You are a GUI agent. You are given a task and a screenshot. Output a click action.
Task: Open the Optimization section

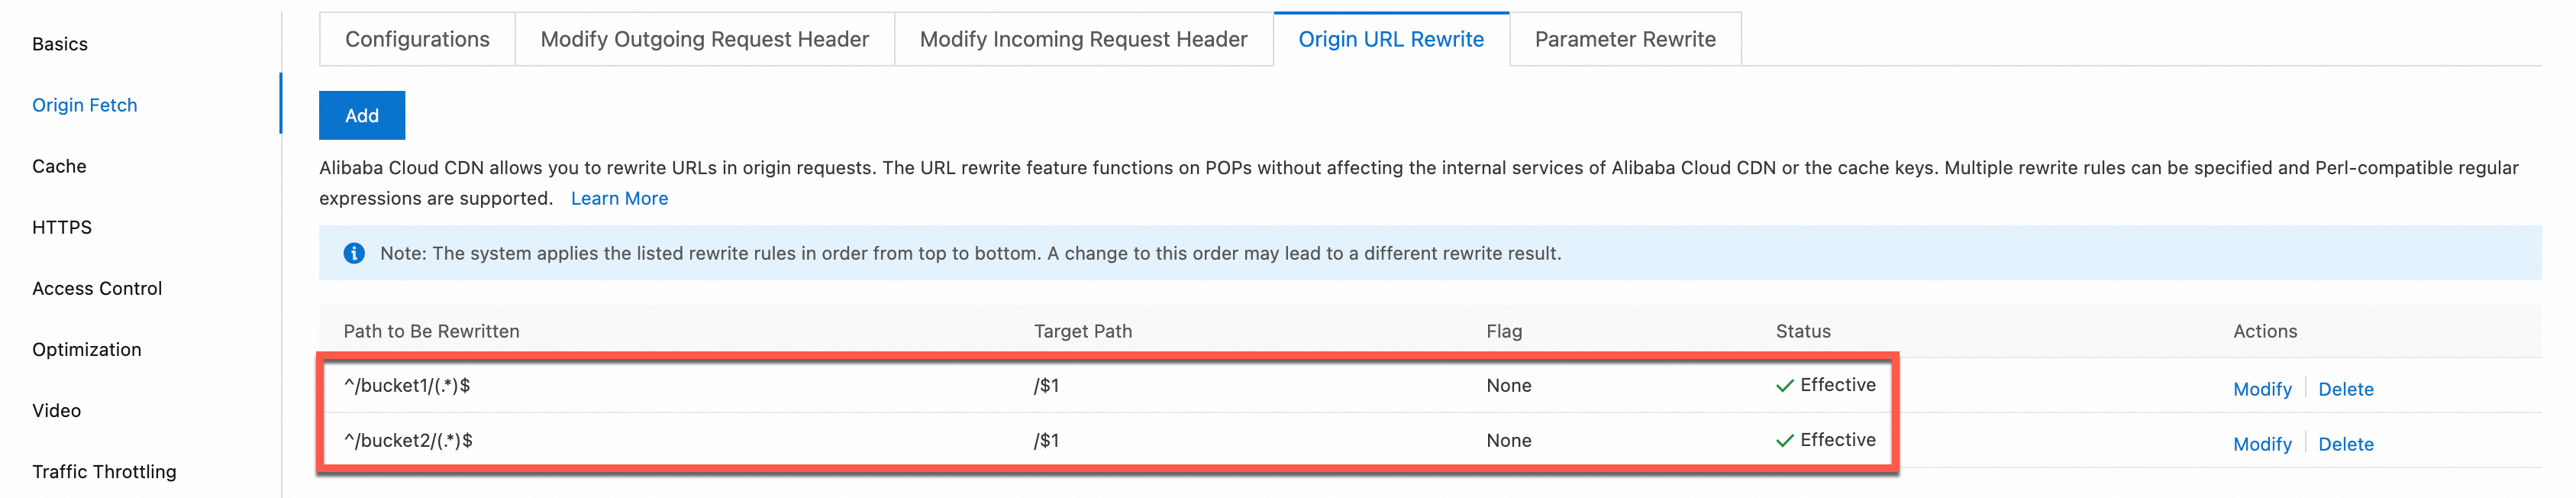[x=87, y=349]
